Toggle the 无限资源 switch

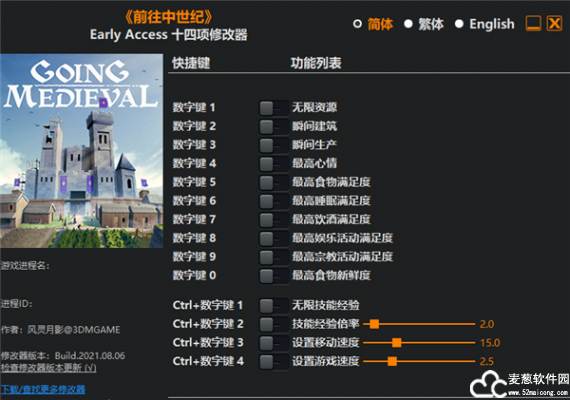pos(274,108)
